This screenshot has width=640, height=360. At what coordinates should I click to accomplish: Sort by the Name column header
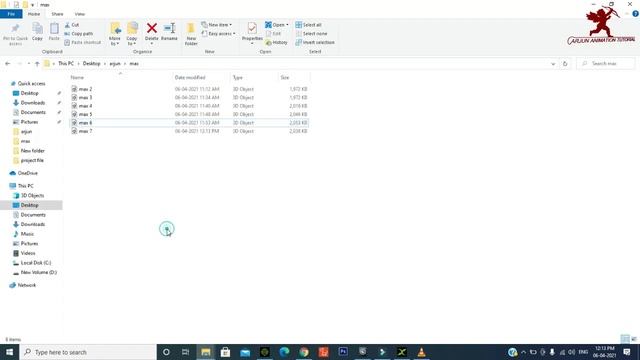(77, 77)
